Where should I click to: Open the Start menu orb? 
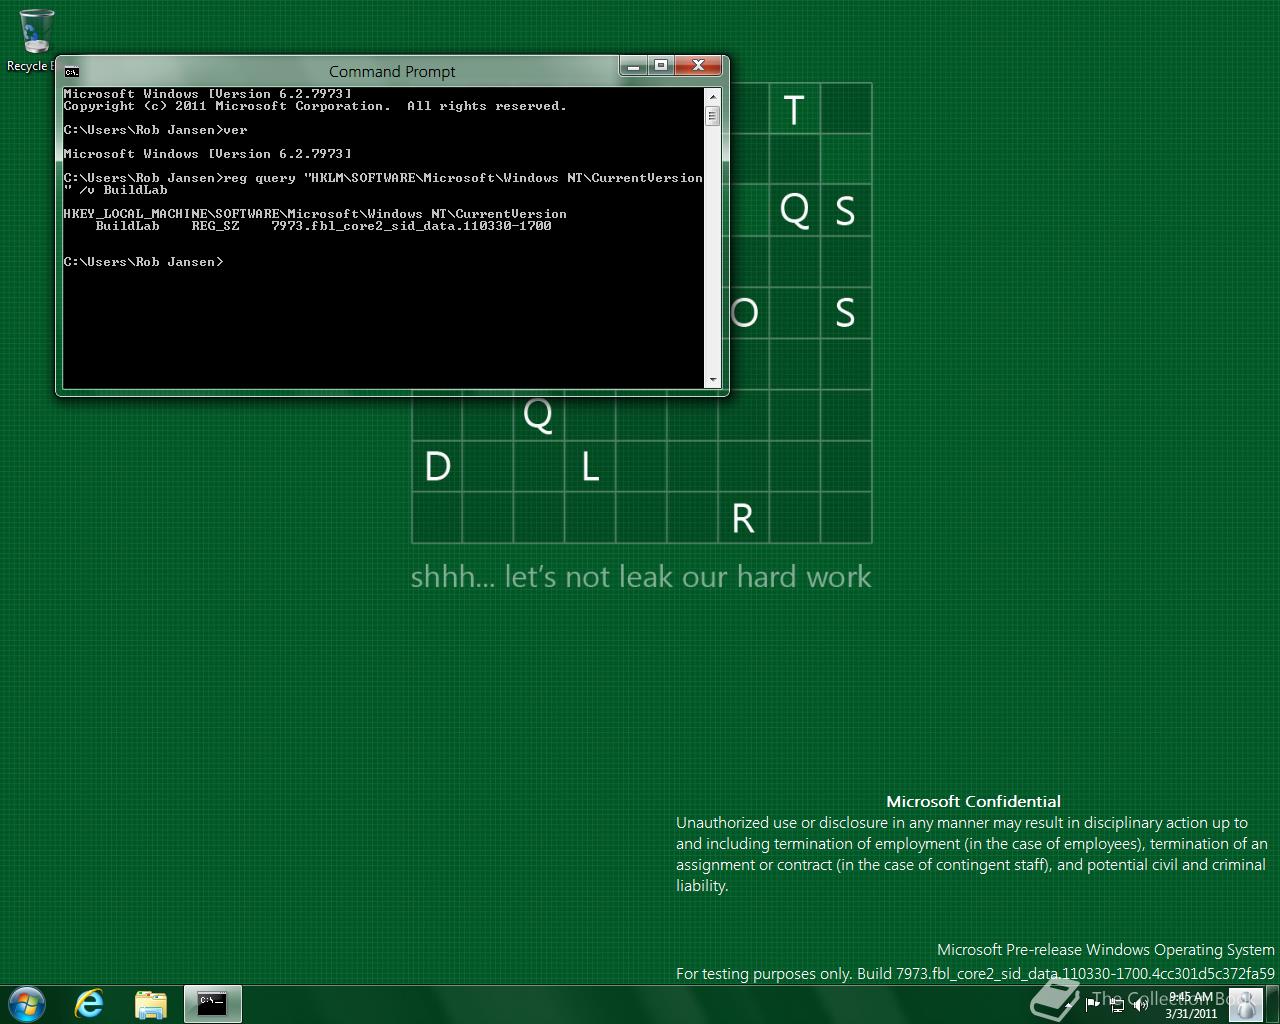[x=27, y=1004]
